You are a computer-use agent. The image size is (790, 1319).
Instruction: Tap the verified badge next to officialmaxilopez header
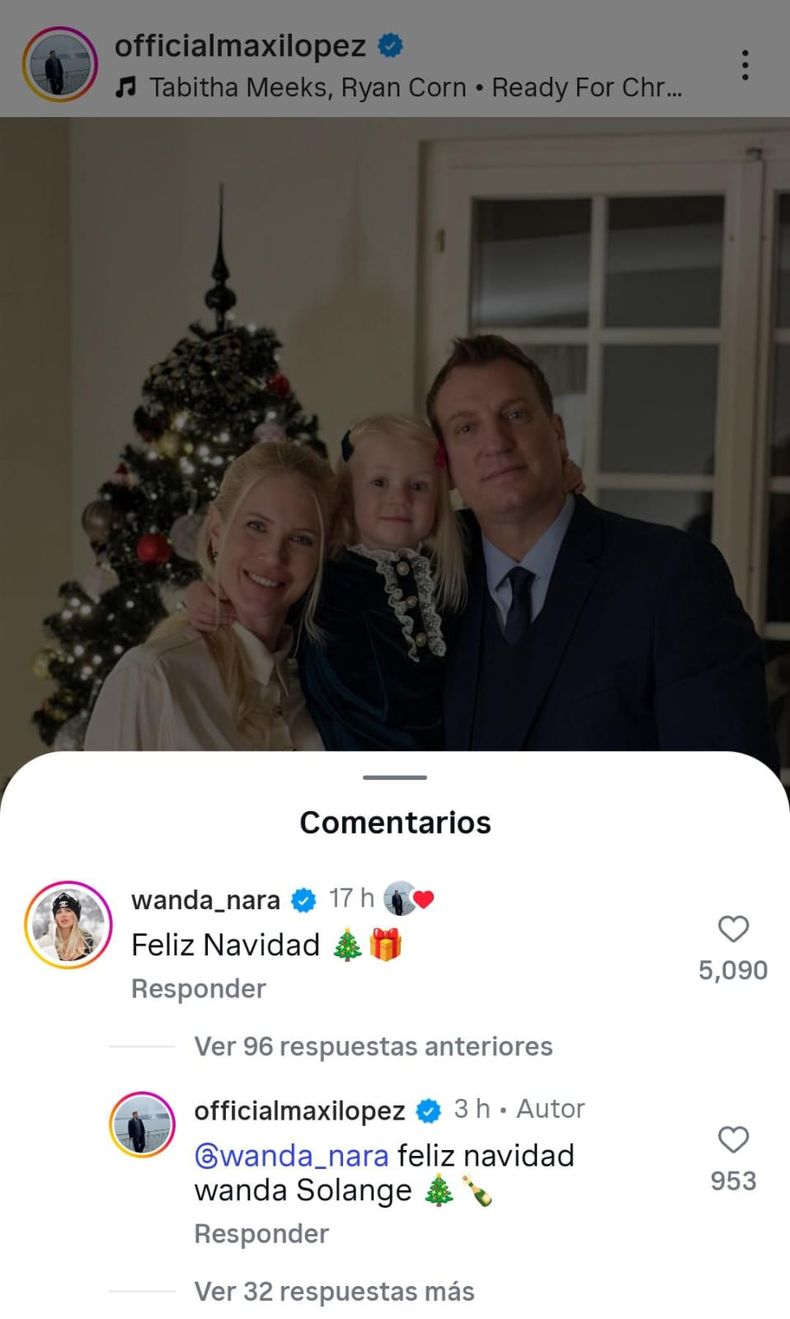pyautogui.click(x=390, y=46)
